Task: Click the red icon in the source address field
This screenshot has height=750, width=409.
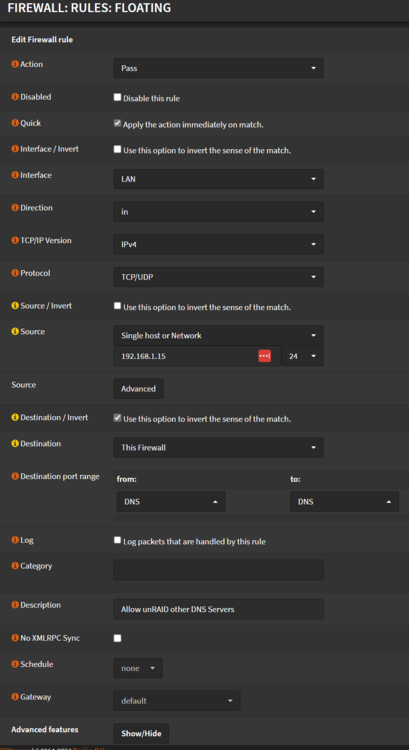Action: 265,356
